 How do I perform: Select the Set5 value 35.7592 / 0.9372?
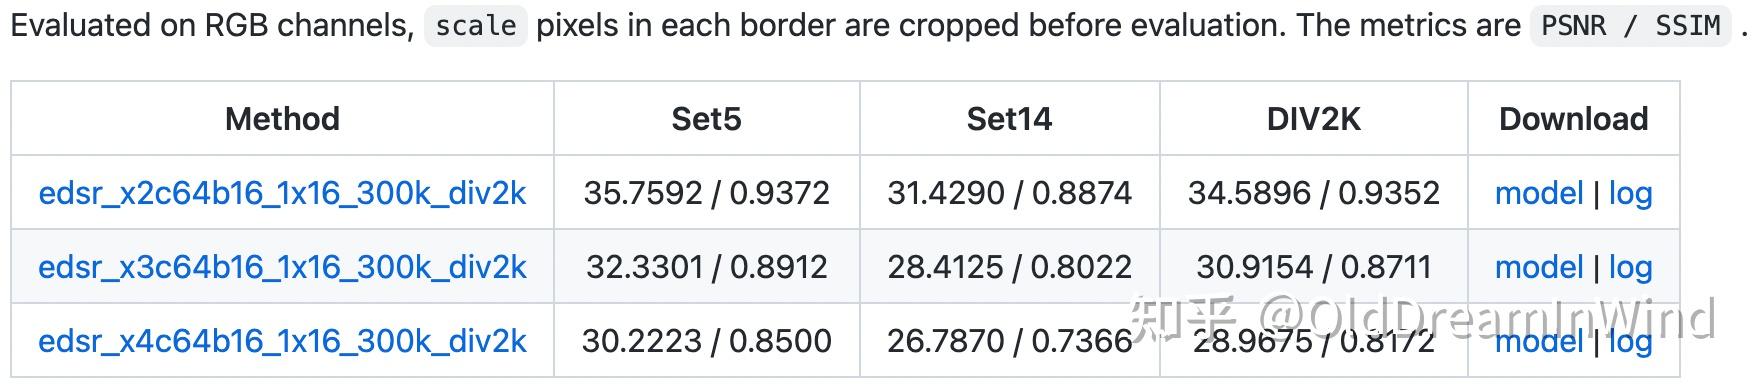706,193
